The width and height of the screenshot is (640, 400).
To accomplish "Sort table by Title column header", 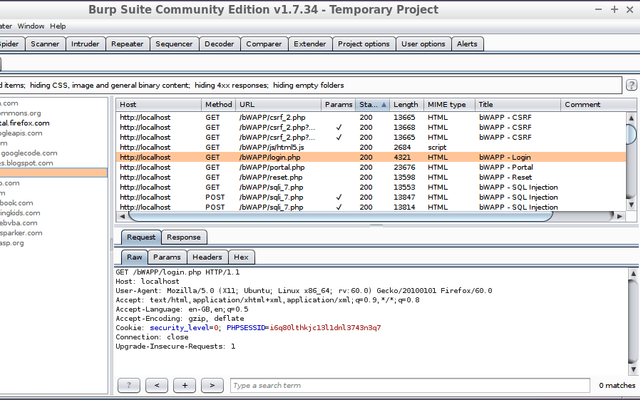I will (518, 104).
